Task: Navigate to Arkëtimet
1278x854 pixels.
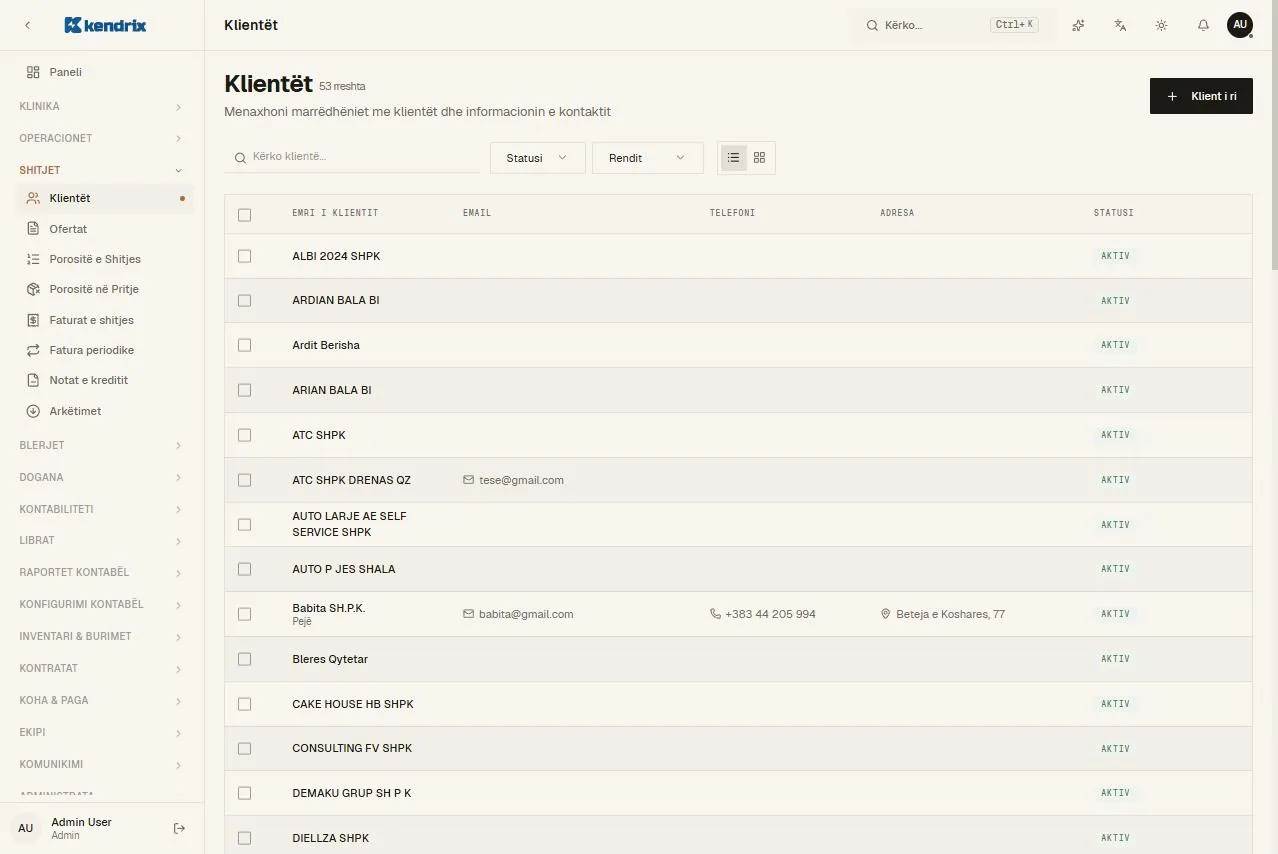Action: click(105, 411)
